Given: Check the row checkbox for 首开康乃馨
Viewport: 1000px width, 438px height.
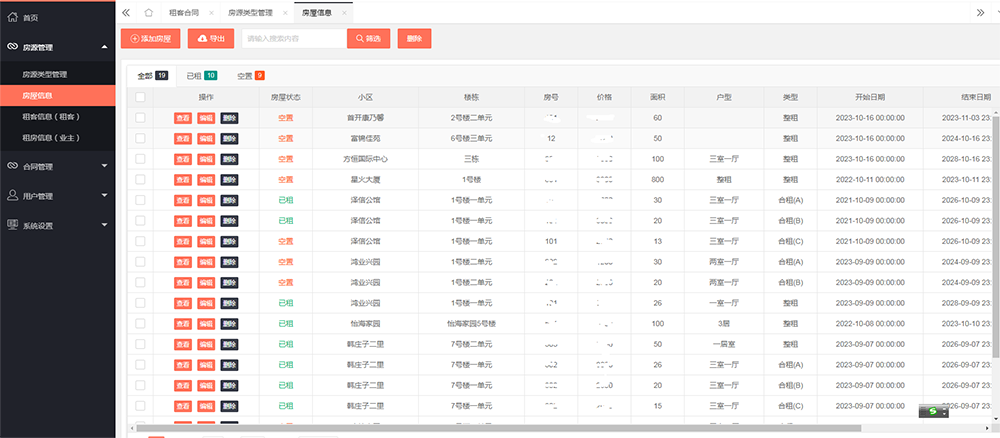Looking at the screenshot, I should (140, 118).
